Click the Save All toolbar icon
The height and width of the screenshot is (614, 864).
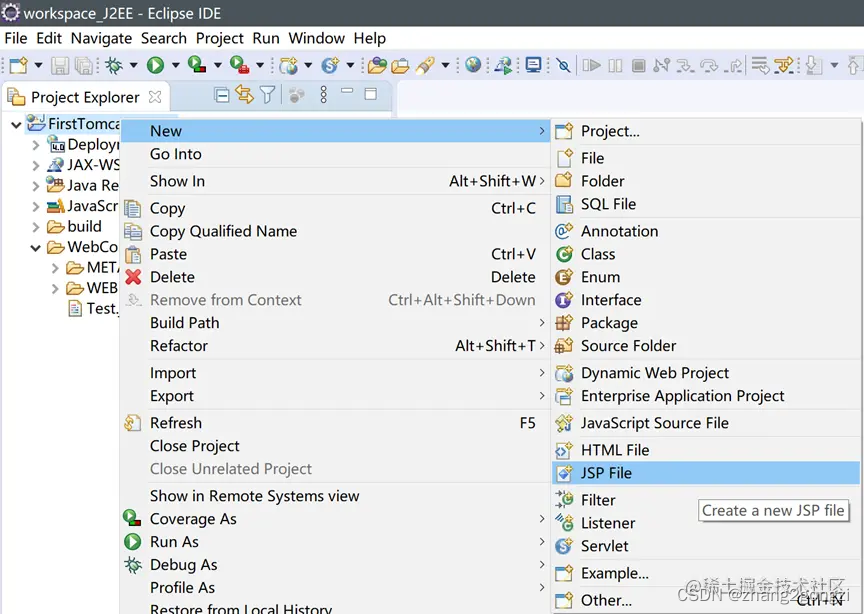(x=84, y=66)
